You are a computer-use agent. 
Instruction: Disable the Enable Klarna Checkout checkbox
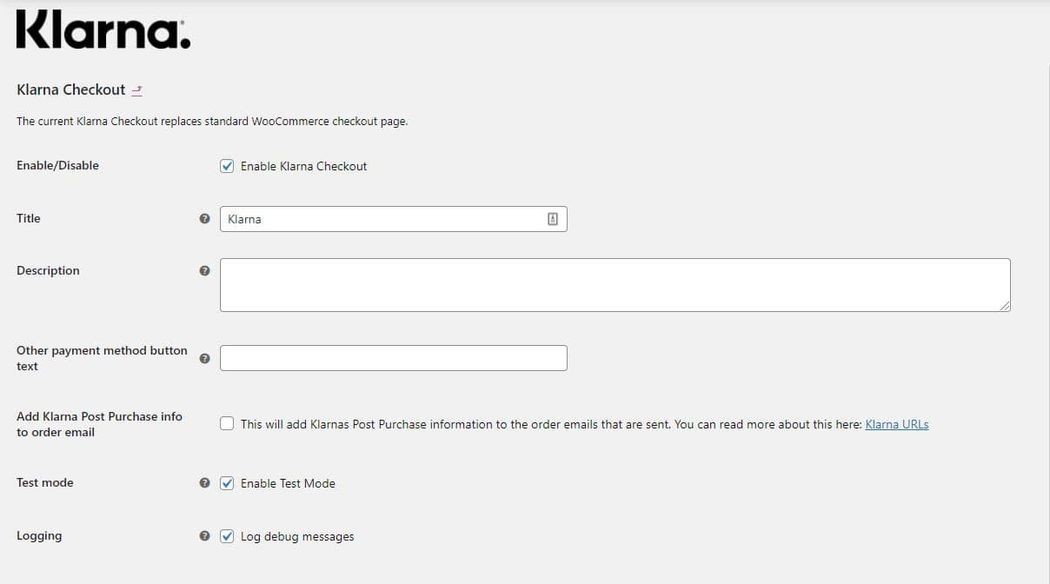click(227, 166)
